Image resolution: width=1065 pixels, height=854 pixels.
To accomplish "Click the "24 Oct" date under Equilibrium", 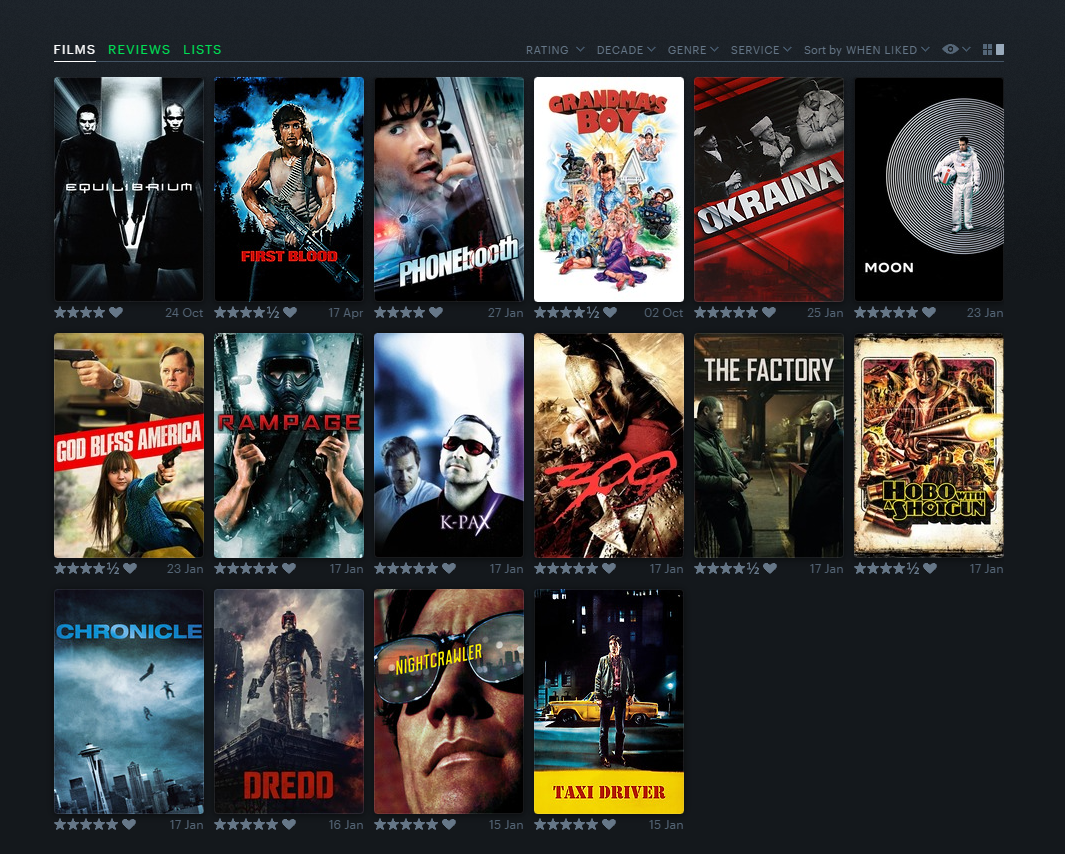I will click(184, 313).
